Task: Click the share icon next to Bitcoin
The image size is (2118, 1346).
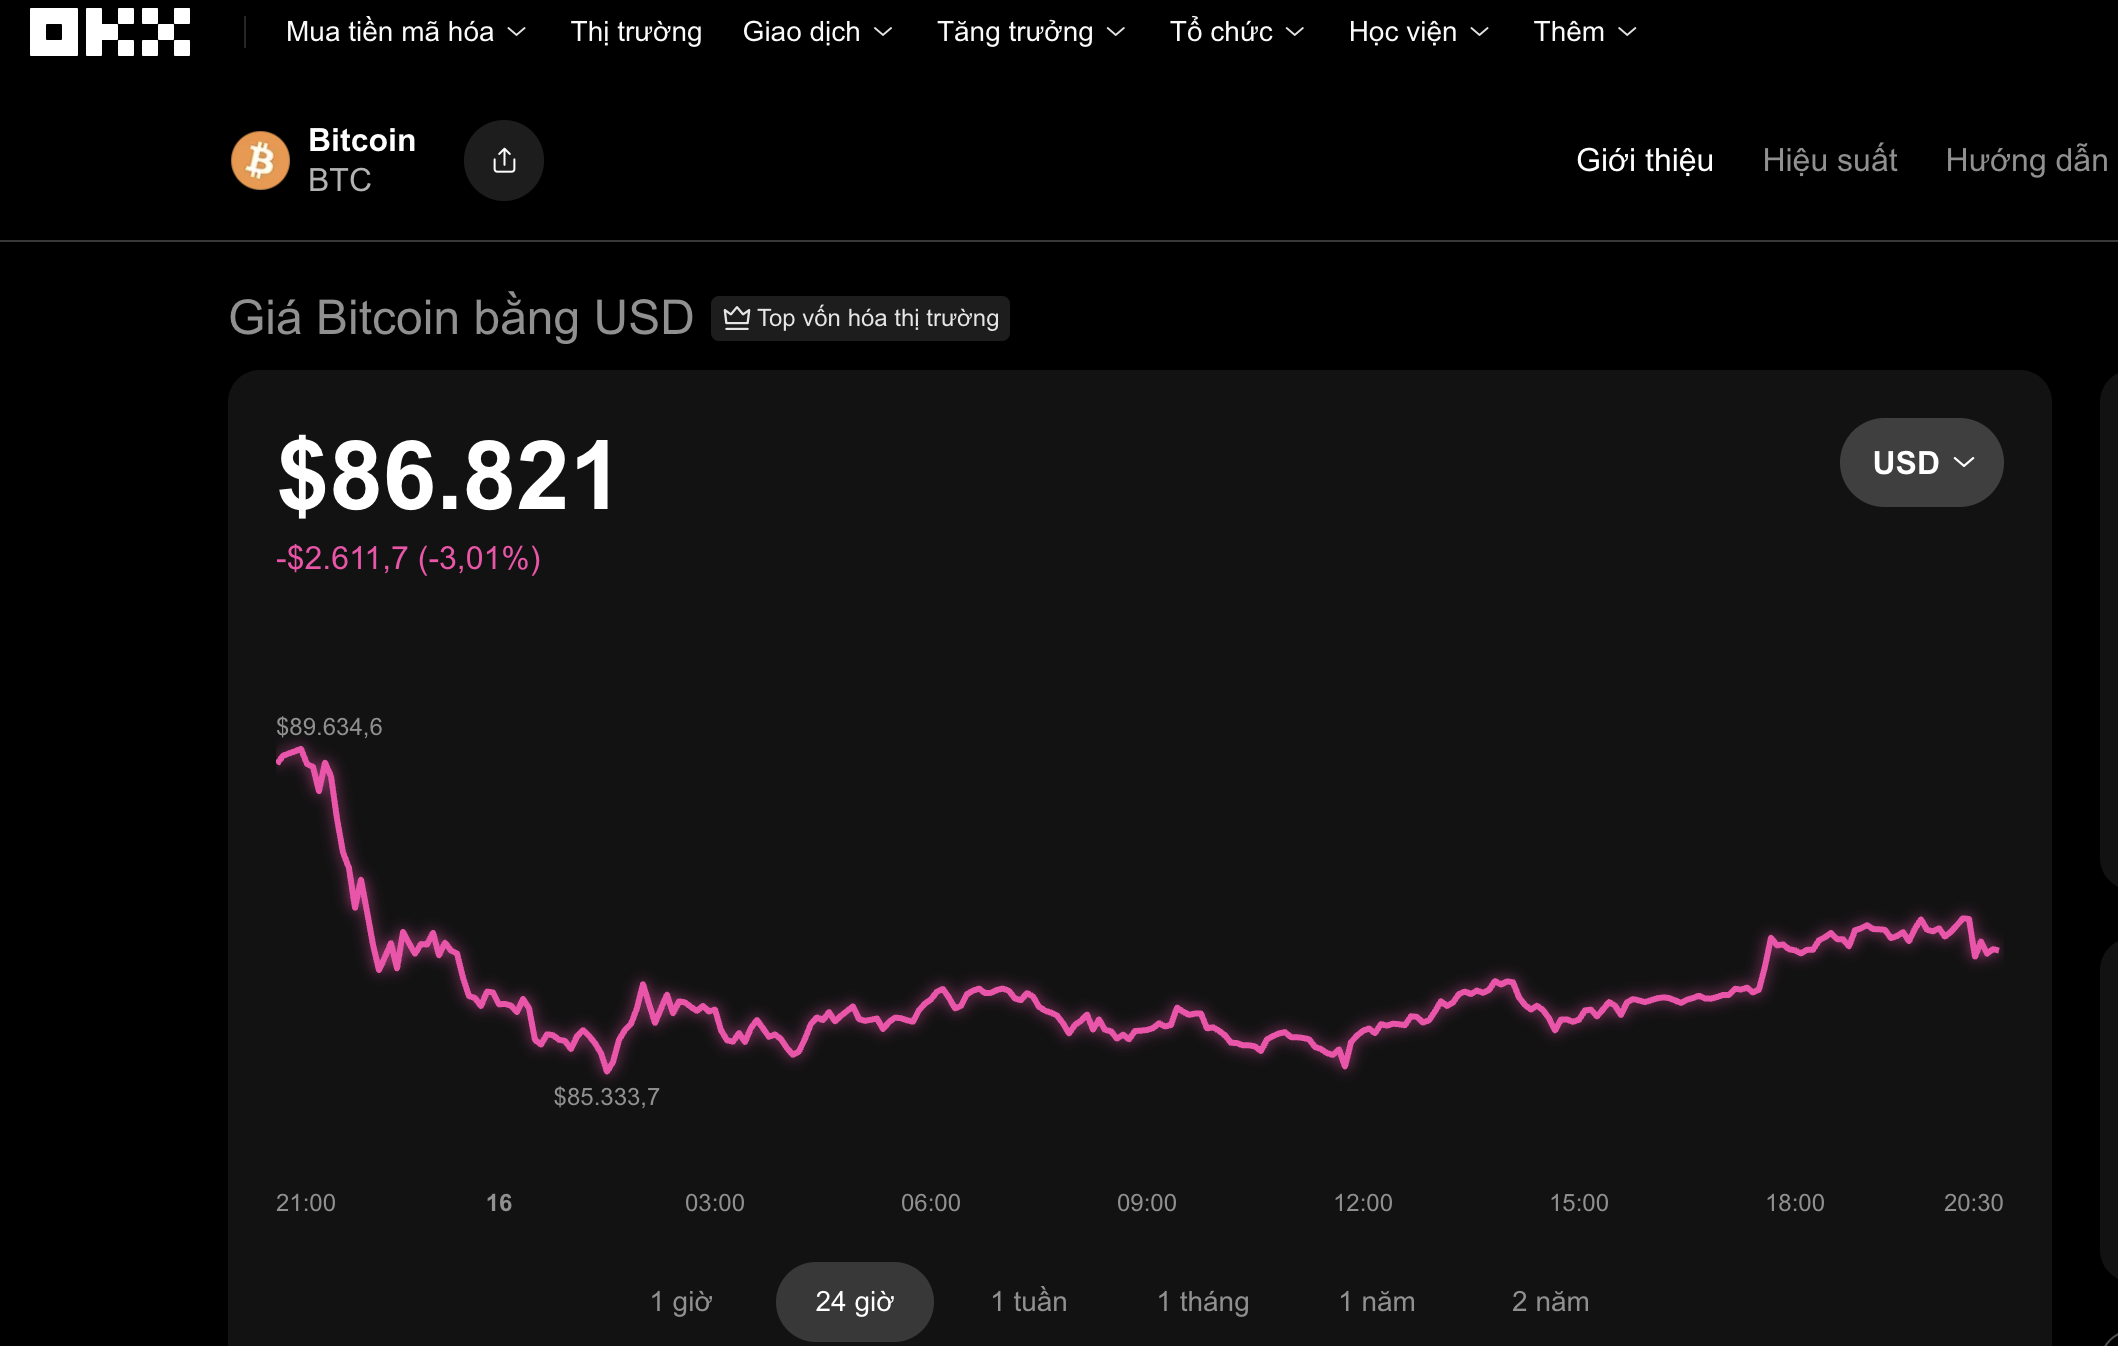Action: 504,160
